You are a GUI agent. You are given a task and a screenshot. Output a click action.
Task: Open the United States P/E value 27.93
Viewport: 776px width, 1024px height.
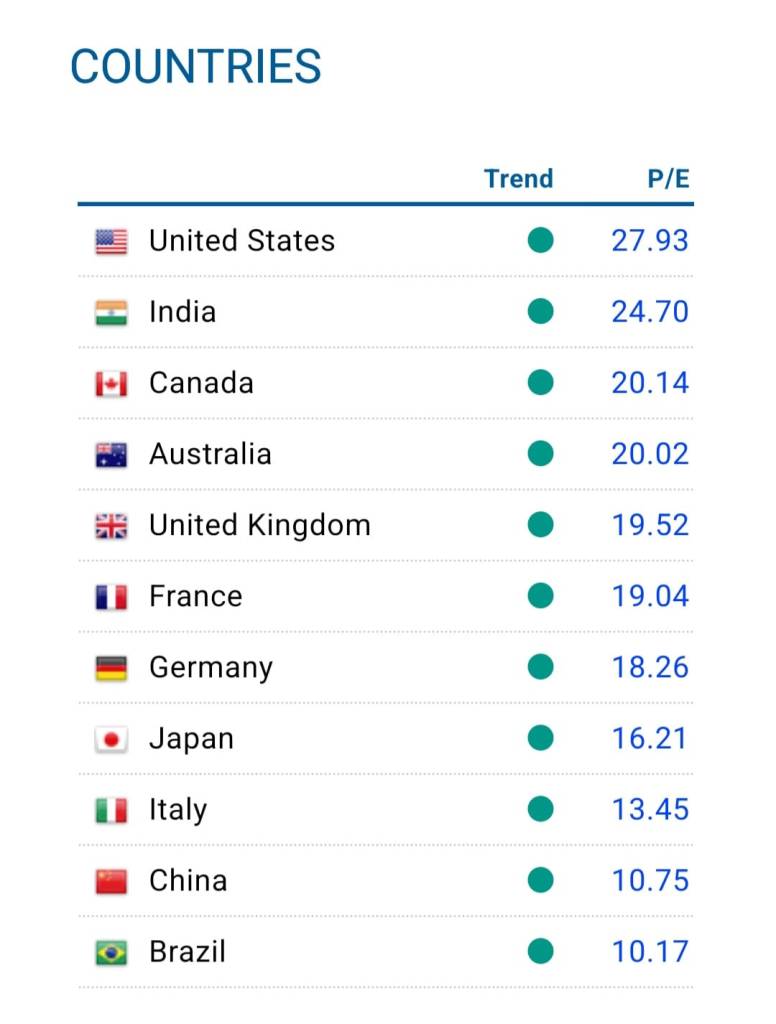tap(650, 240)
